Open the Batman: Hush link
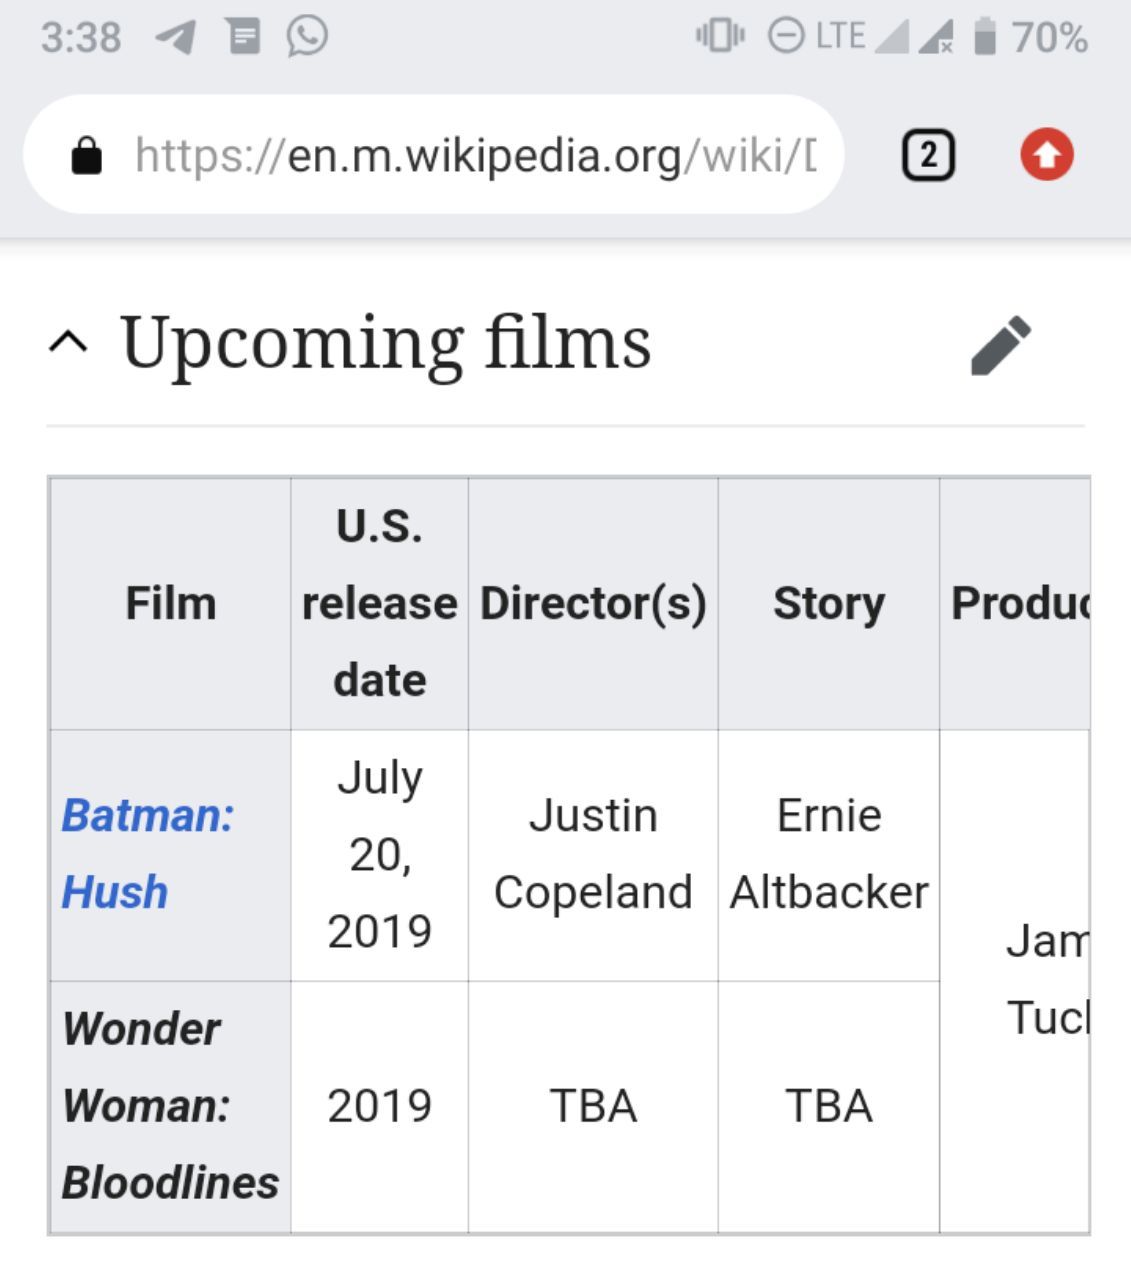Screen dimensions: 1131x1280 click(148, 853)
